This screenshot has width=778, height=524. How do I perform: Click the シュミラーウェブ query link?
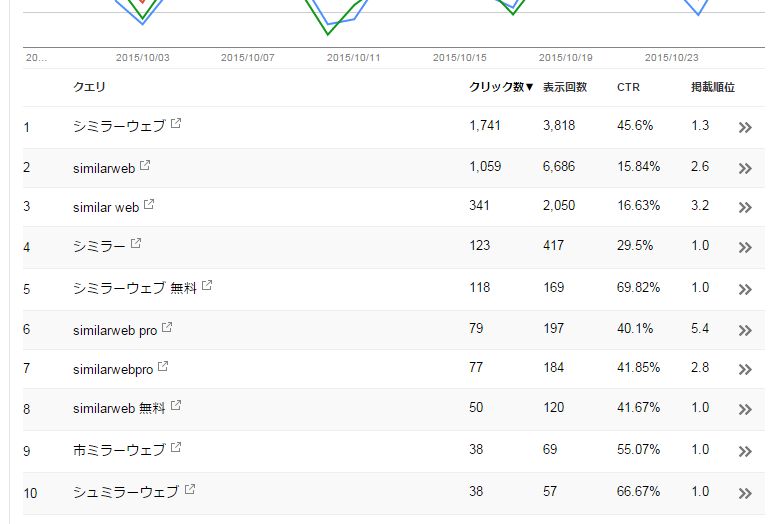[x=126, y=492]
